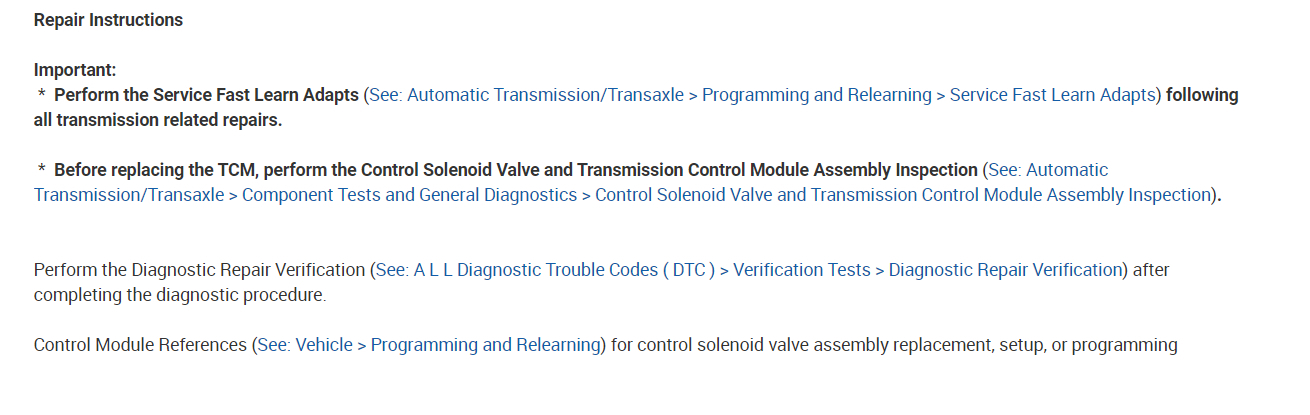Open the Service Fast Learn Adapts link
Screen dimensions: 1310x415
1052,95
